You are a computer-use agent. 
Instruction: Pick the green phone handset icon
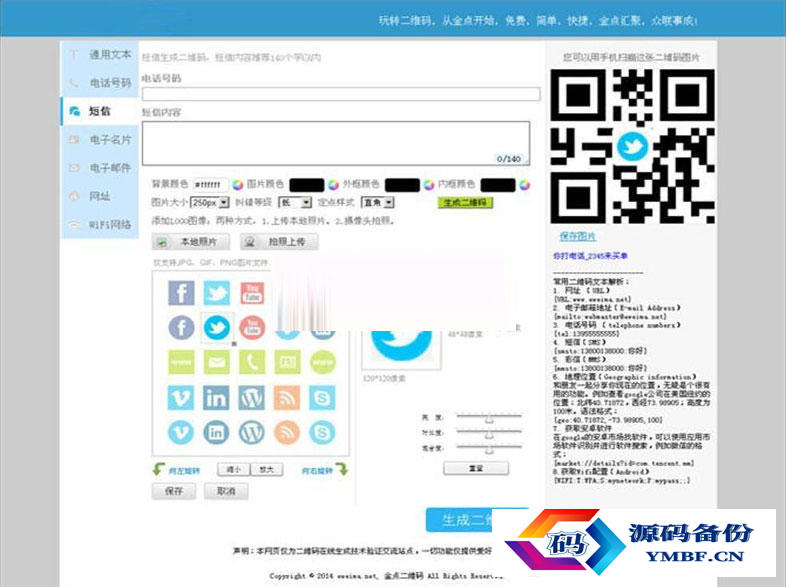252,362
